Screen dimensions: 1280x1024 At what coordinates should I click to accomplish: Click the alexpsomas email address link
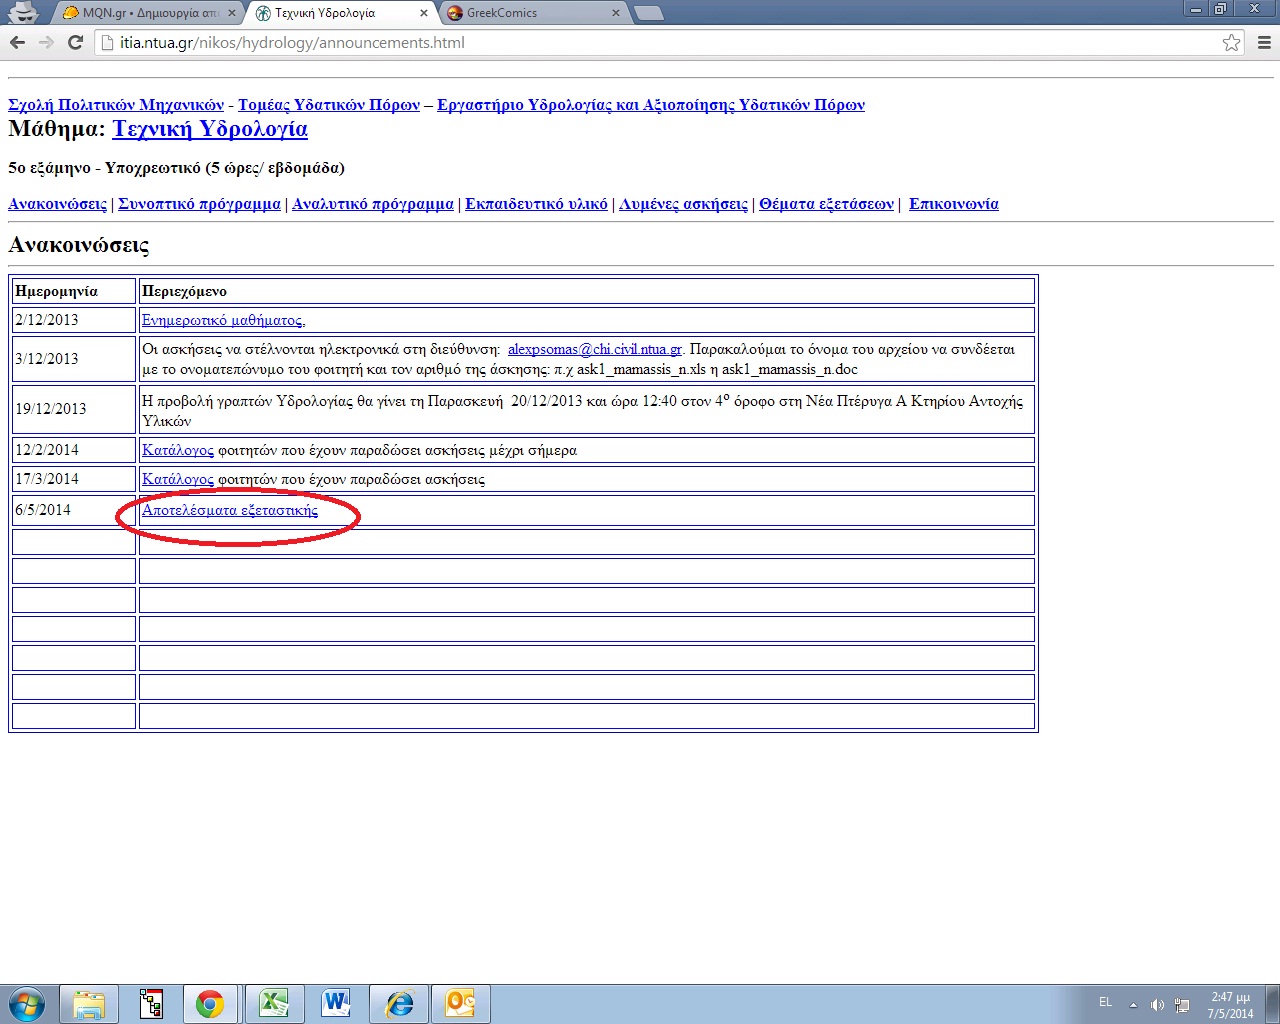pyautogui.click(x=594, y=349)
